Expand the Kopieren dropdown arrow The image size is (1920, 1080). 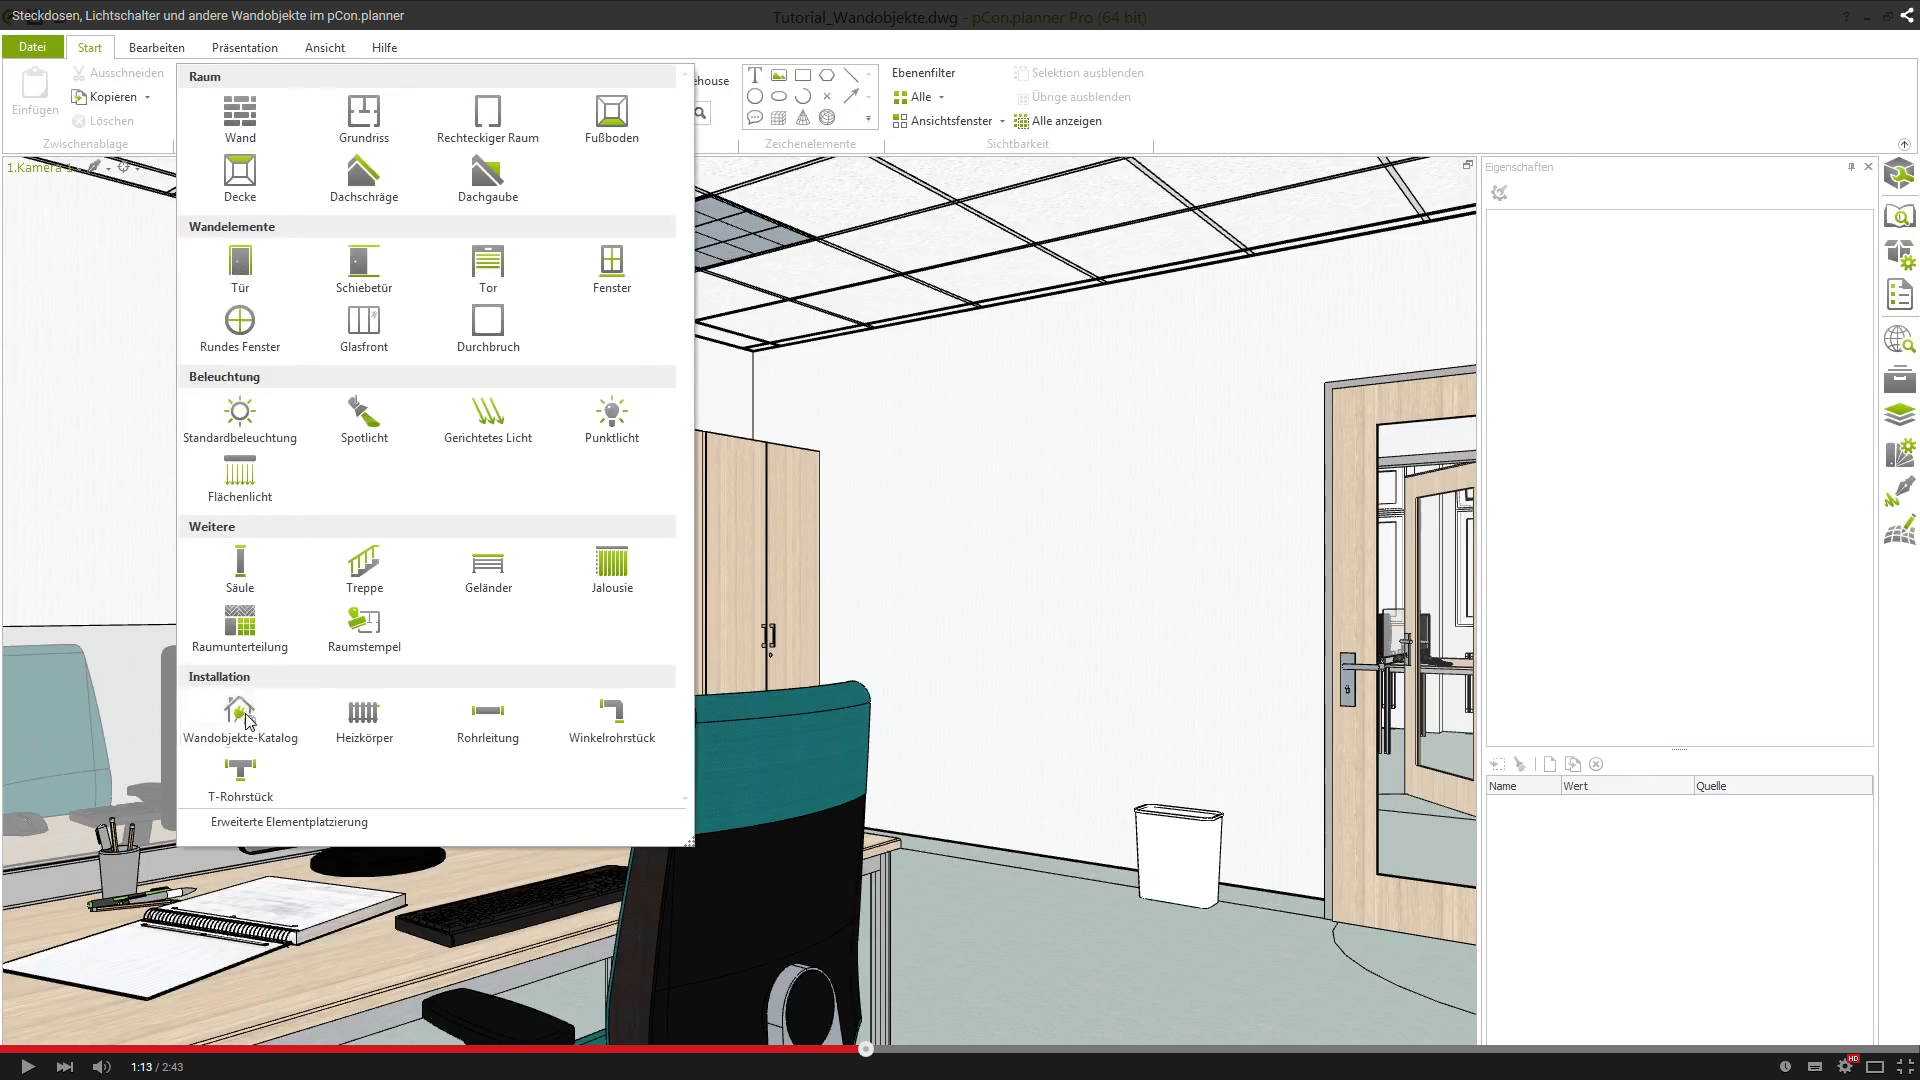point(148,97)
